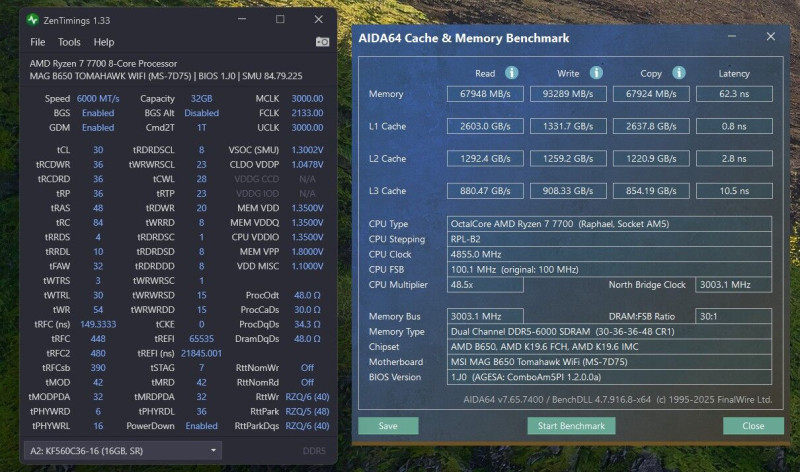The height and width of the screenshot is (472, 800).
Task: Click the ZenTimings app logo icon
Action: coord(33,20)
